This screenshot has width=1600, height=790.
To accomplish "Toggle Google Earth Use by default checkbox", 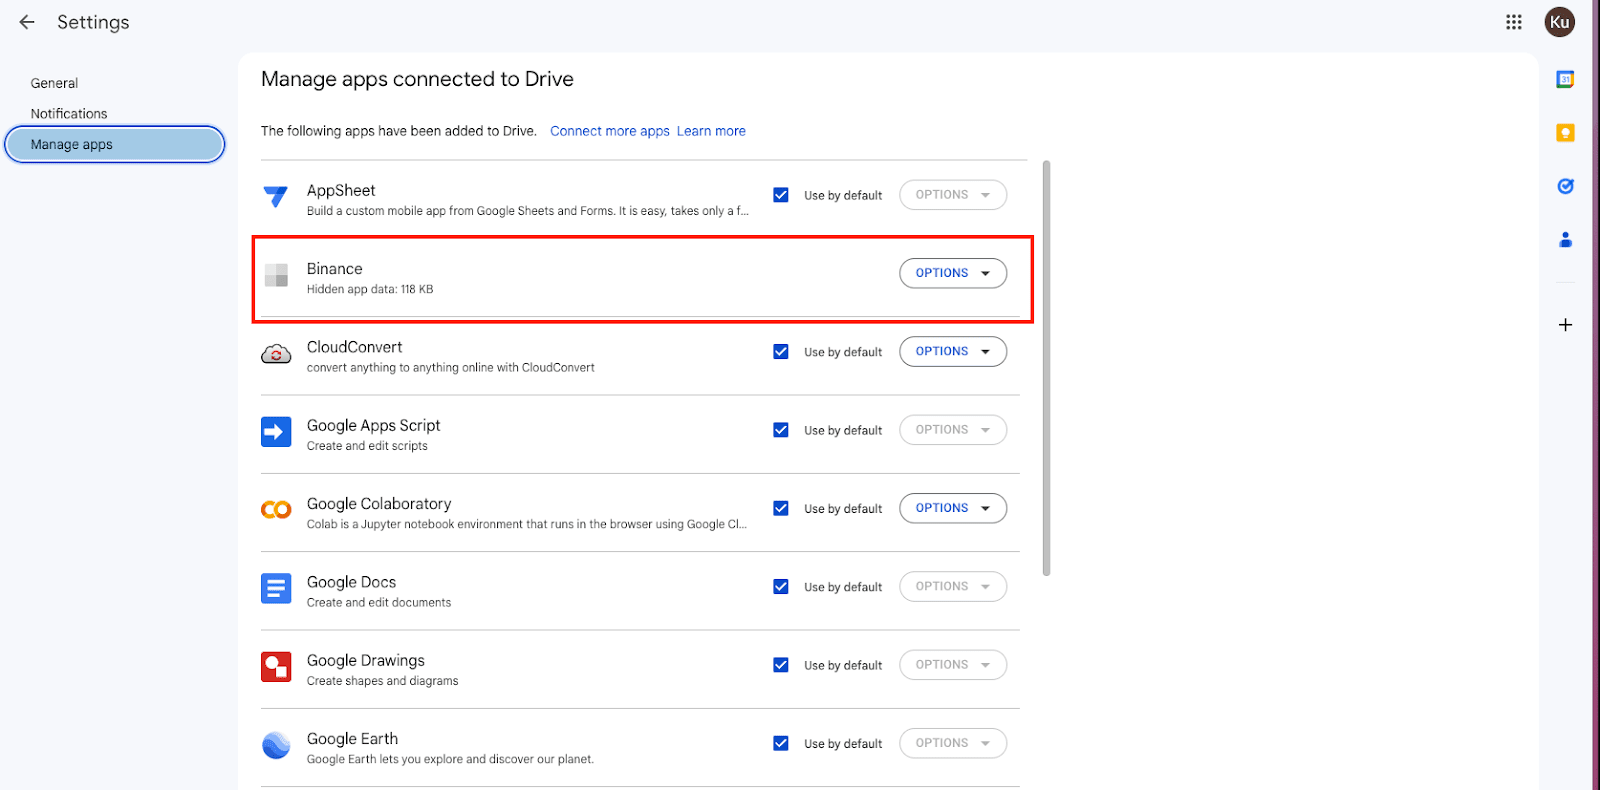I will pyautogui.click(x=781, y=743).
